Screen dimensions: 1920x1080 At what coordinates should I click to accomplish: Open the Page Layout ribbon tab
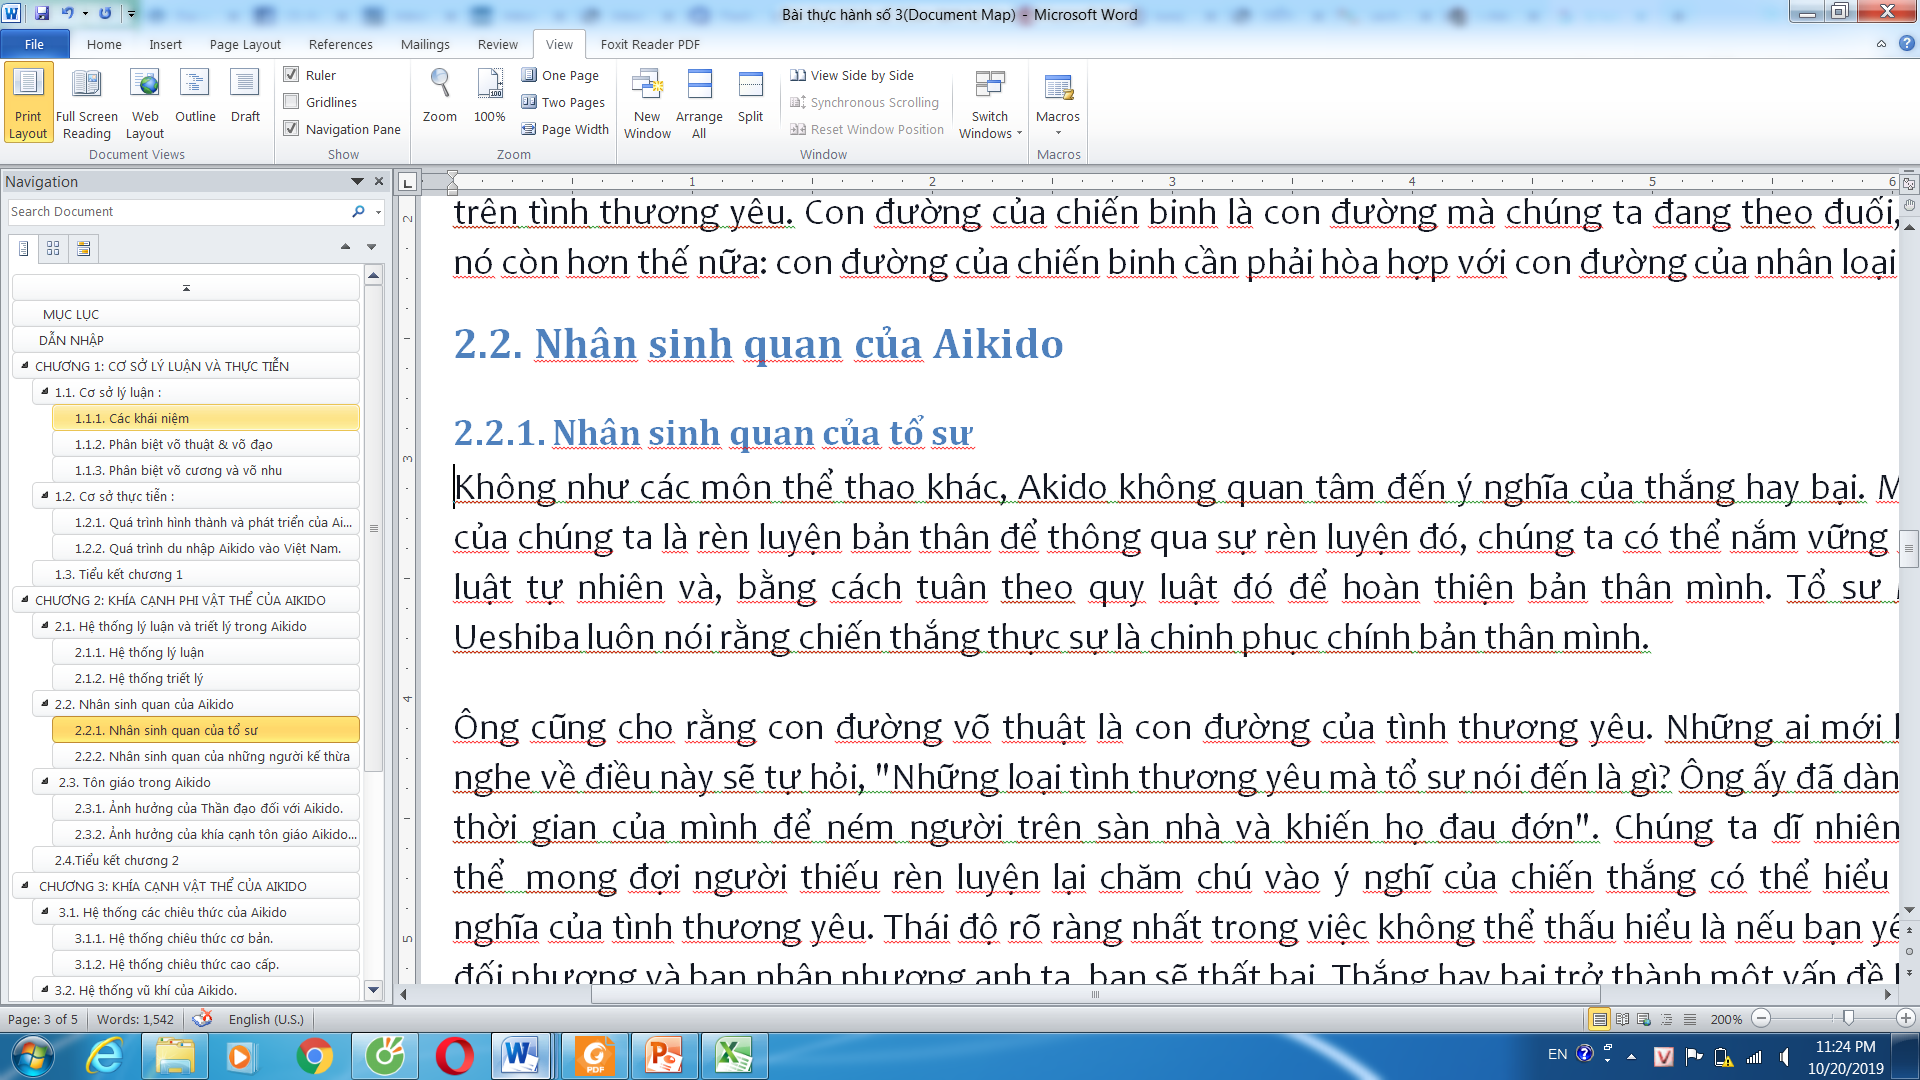coord(245,44)
